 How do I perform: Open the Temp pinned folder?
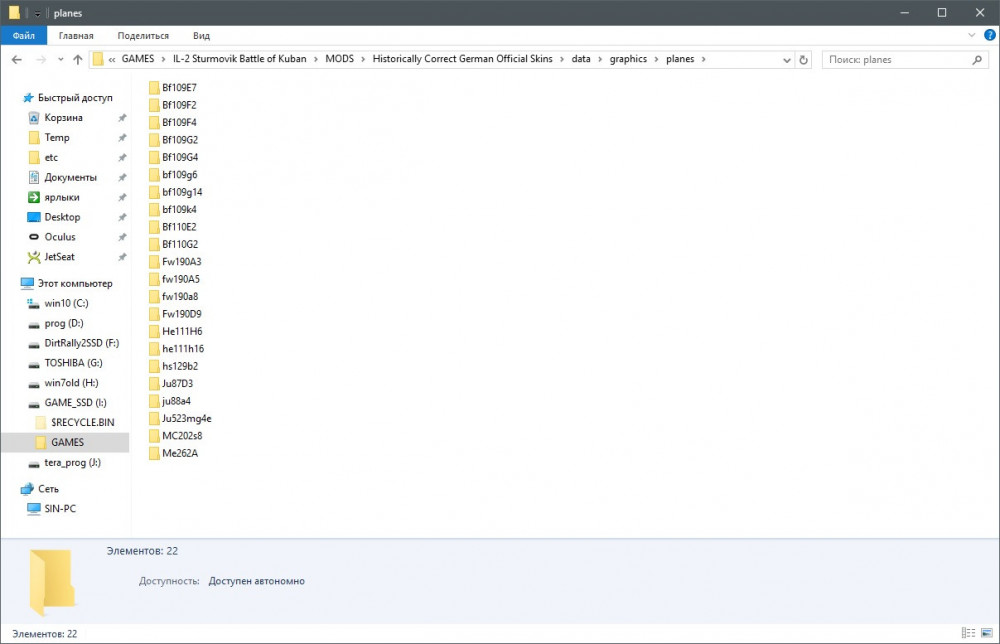click(57, 137)
